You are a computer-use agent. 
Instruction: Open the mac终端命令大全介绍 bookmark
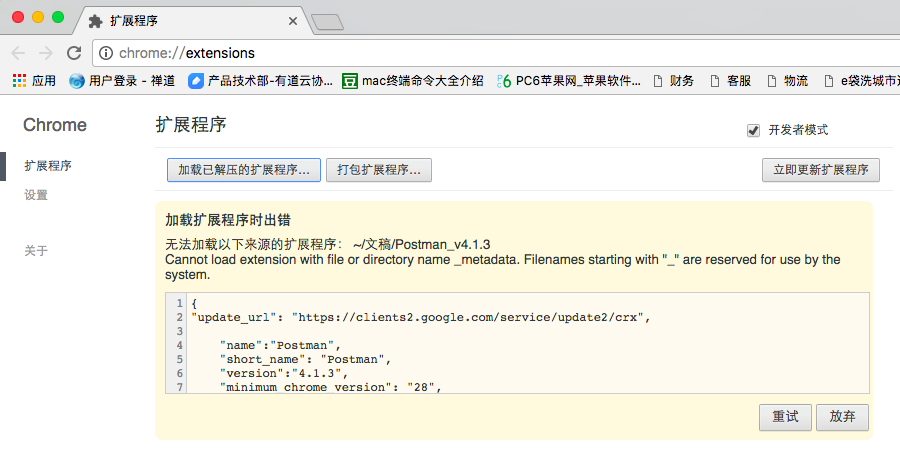click(x=412, y=81)
